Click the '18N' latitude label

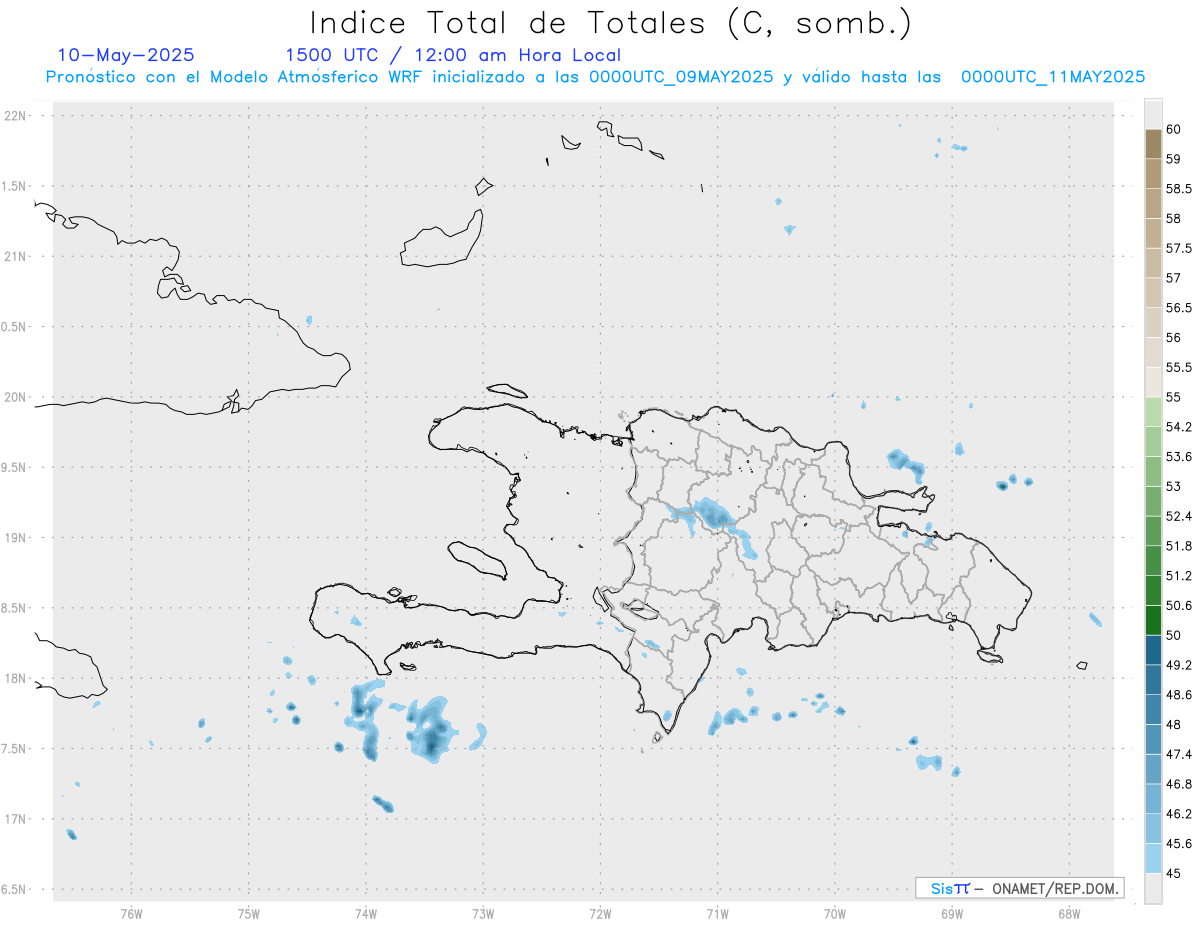(x=15, y=678)
